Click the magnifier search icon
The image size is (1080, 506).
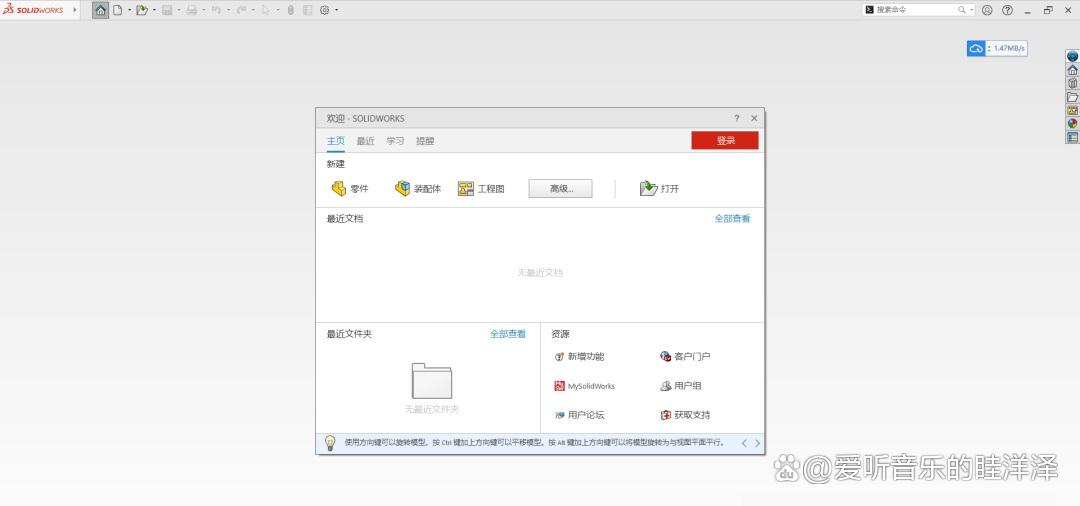point(962,10)
